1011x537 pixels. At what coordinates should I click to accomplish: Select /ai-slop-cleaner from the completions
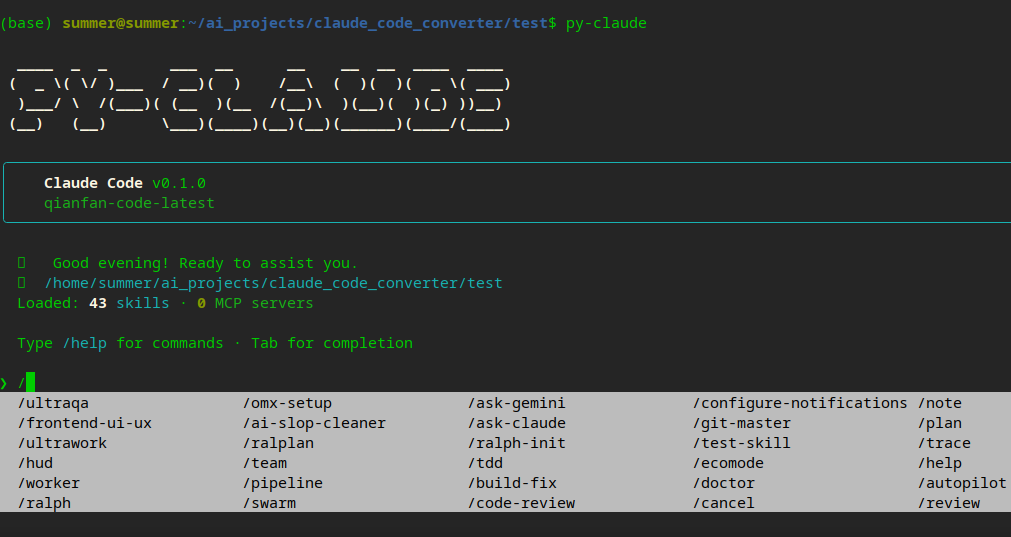point(315,423)
